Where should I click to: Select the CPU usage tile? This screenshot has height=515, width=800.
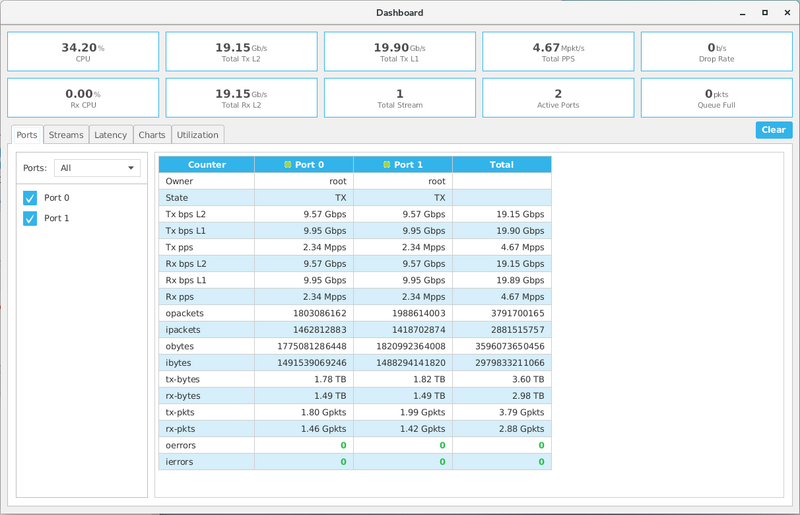tap(83, 51)
